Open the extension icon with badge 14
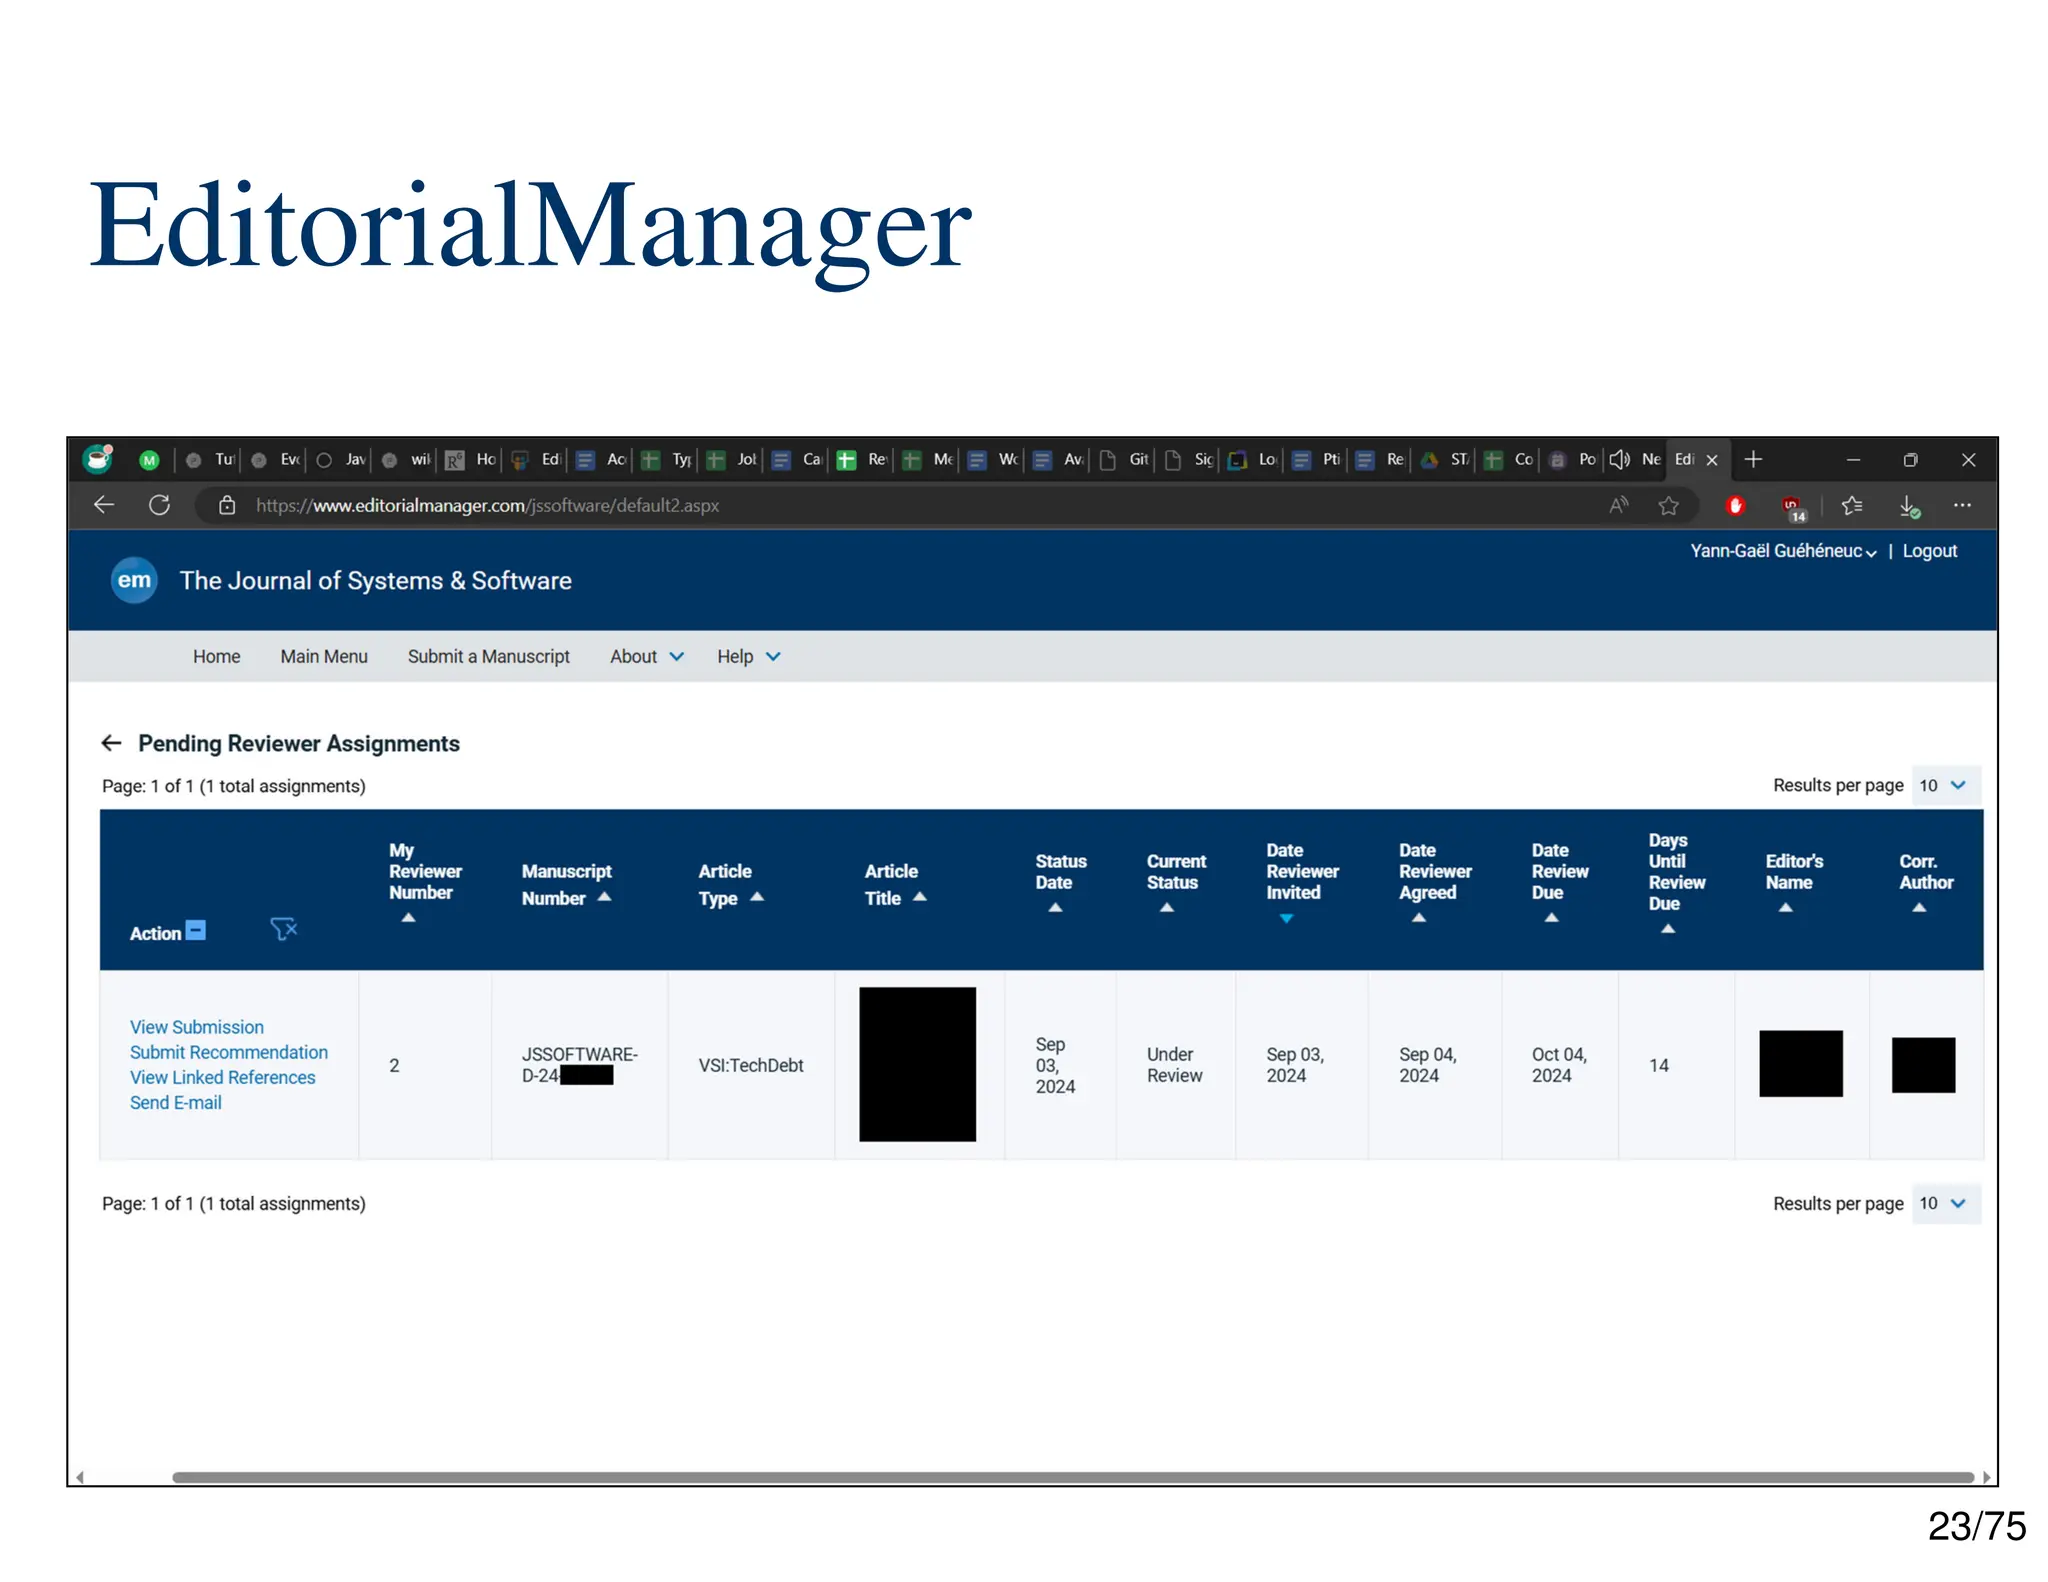This screenshot has width=2048, height=1582. (1793, 507)
